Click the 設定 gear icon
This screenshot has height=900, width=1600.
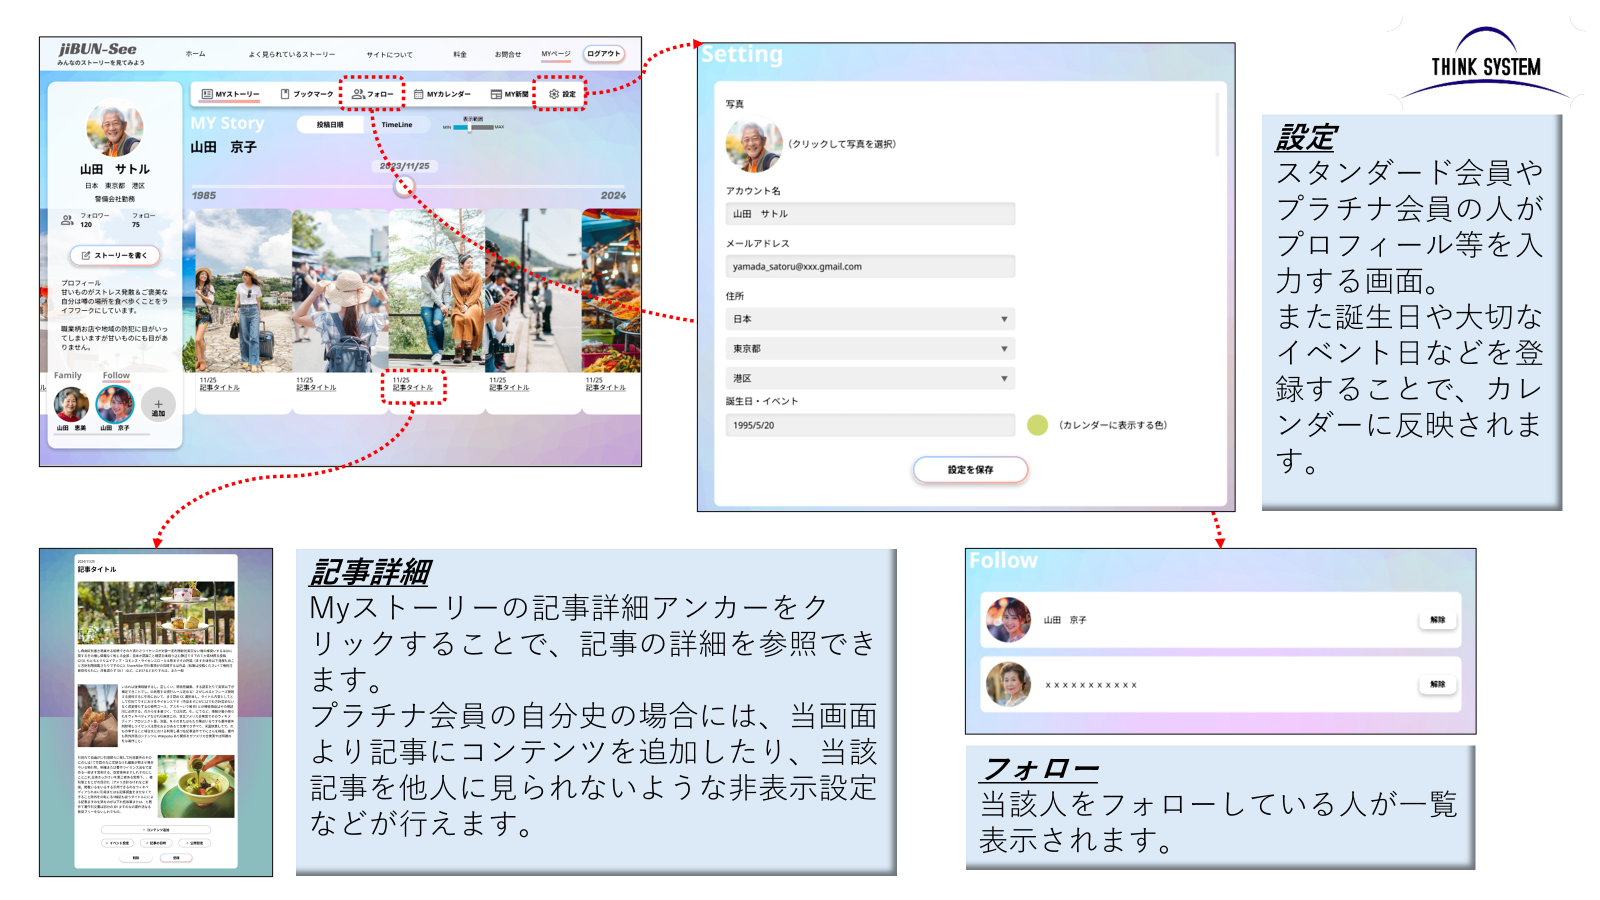[x=554, y=94]
